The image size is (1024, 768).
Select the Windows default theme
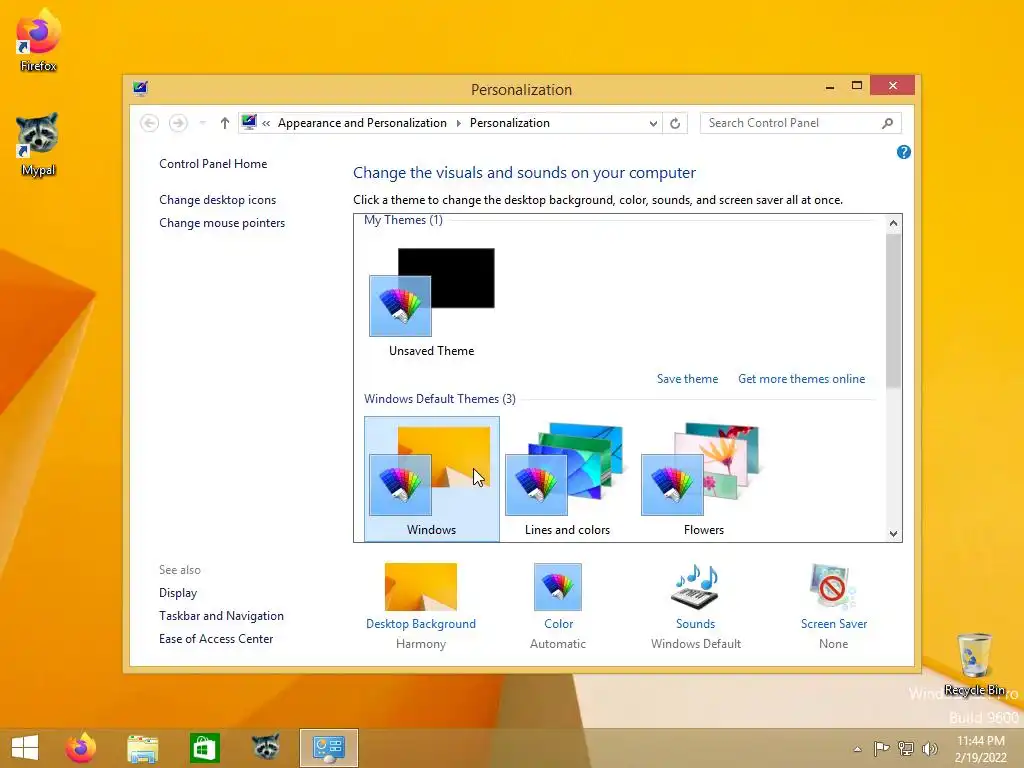432,479
